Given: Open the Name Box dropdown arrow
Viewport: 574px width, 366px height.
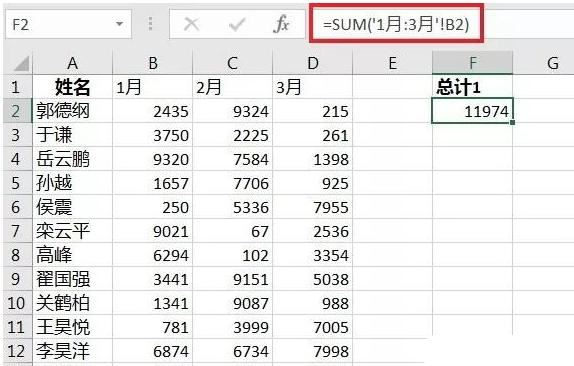Looking at the screenshot, I should coord(119,24).
